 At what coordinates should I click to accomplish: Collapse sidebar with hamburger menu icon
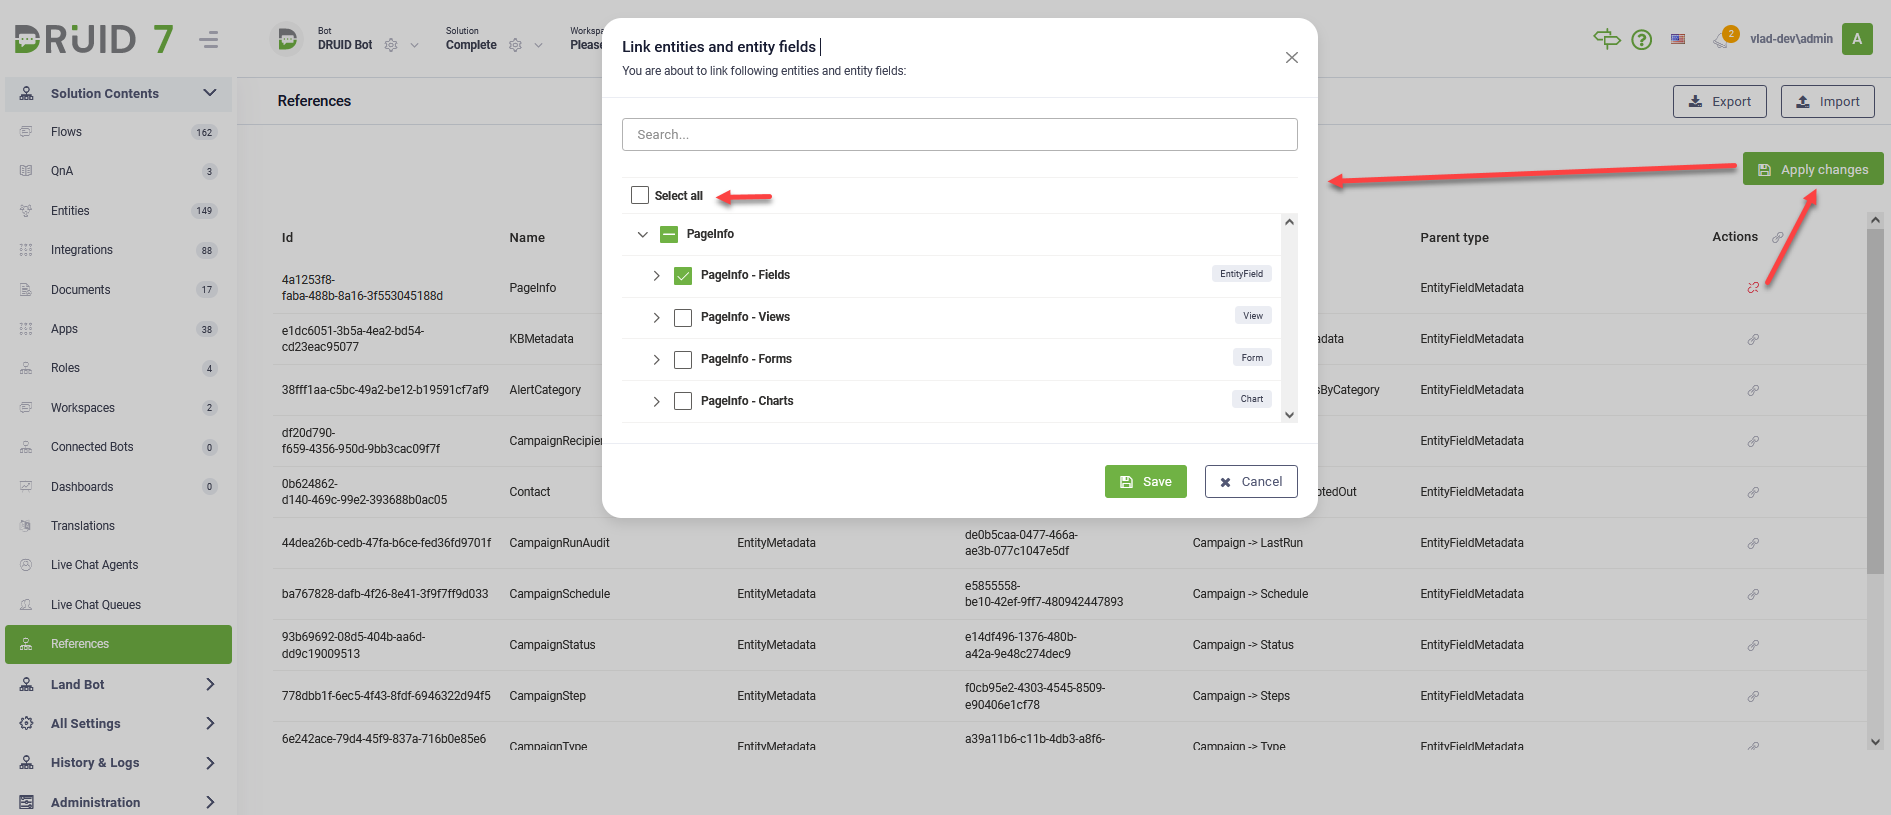tap(209, 40)
